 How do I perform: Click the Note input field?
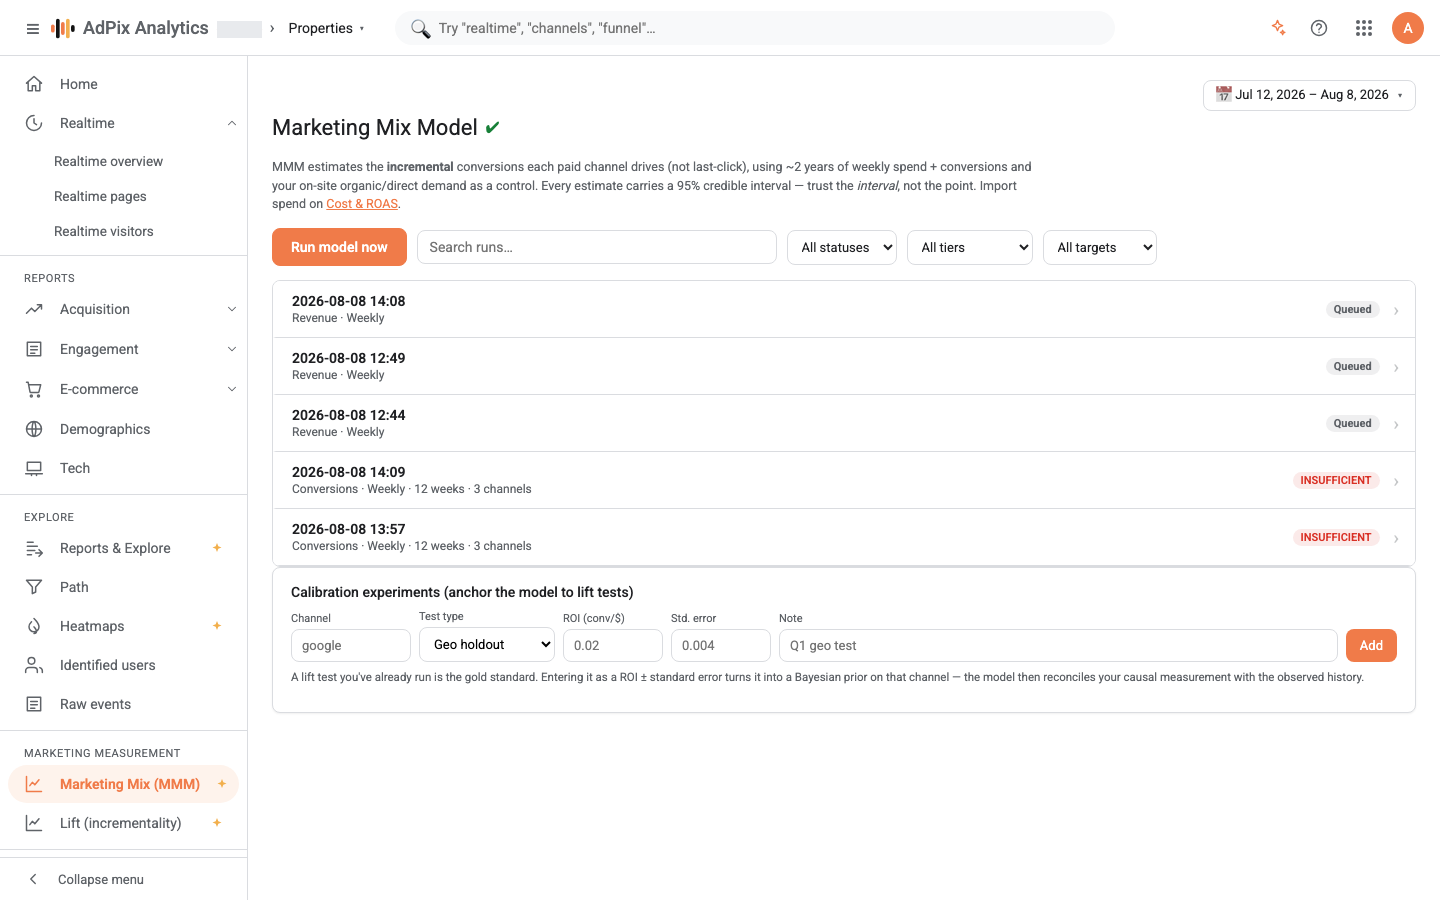click(x=1058, y=645)
